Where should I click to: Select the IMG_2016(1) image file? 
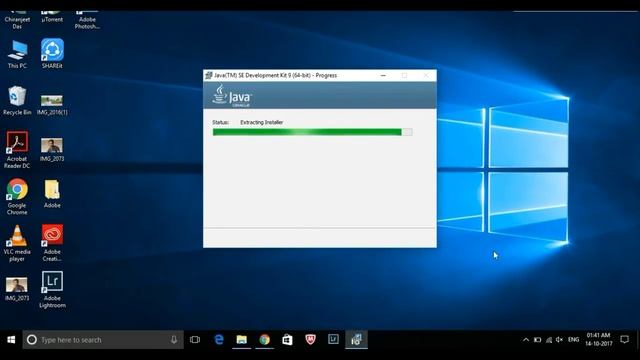(52, 104)
